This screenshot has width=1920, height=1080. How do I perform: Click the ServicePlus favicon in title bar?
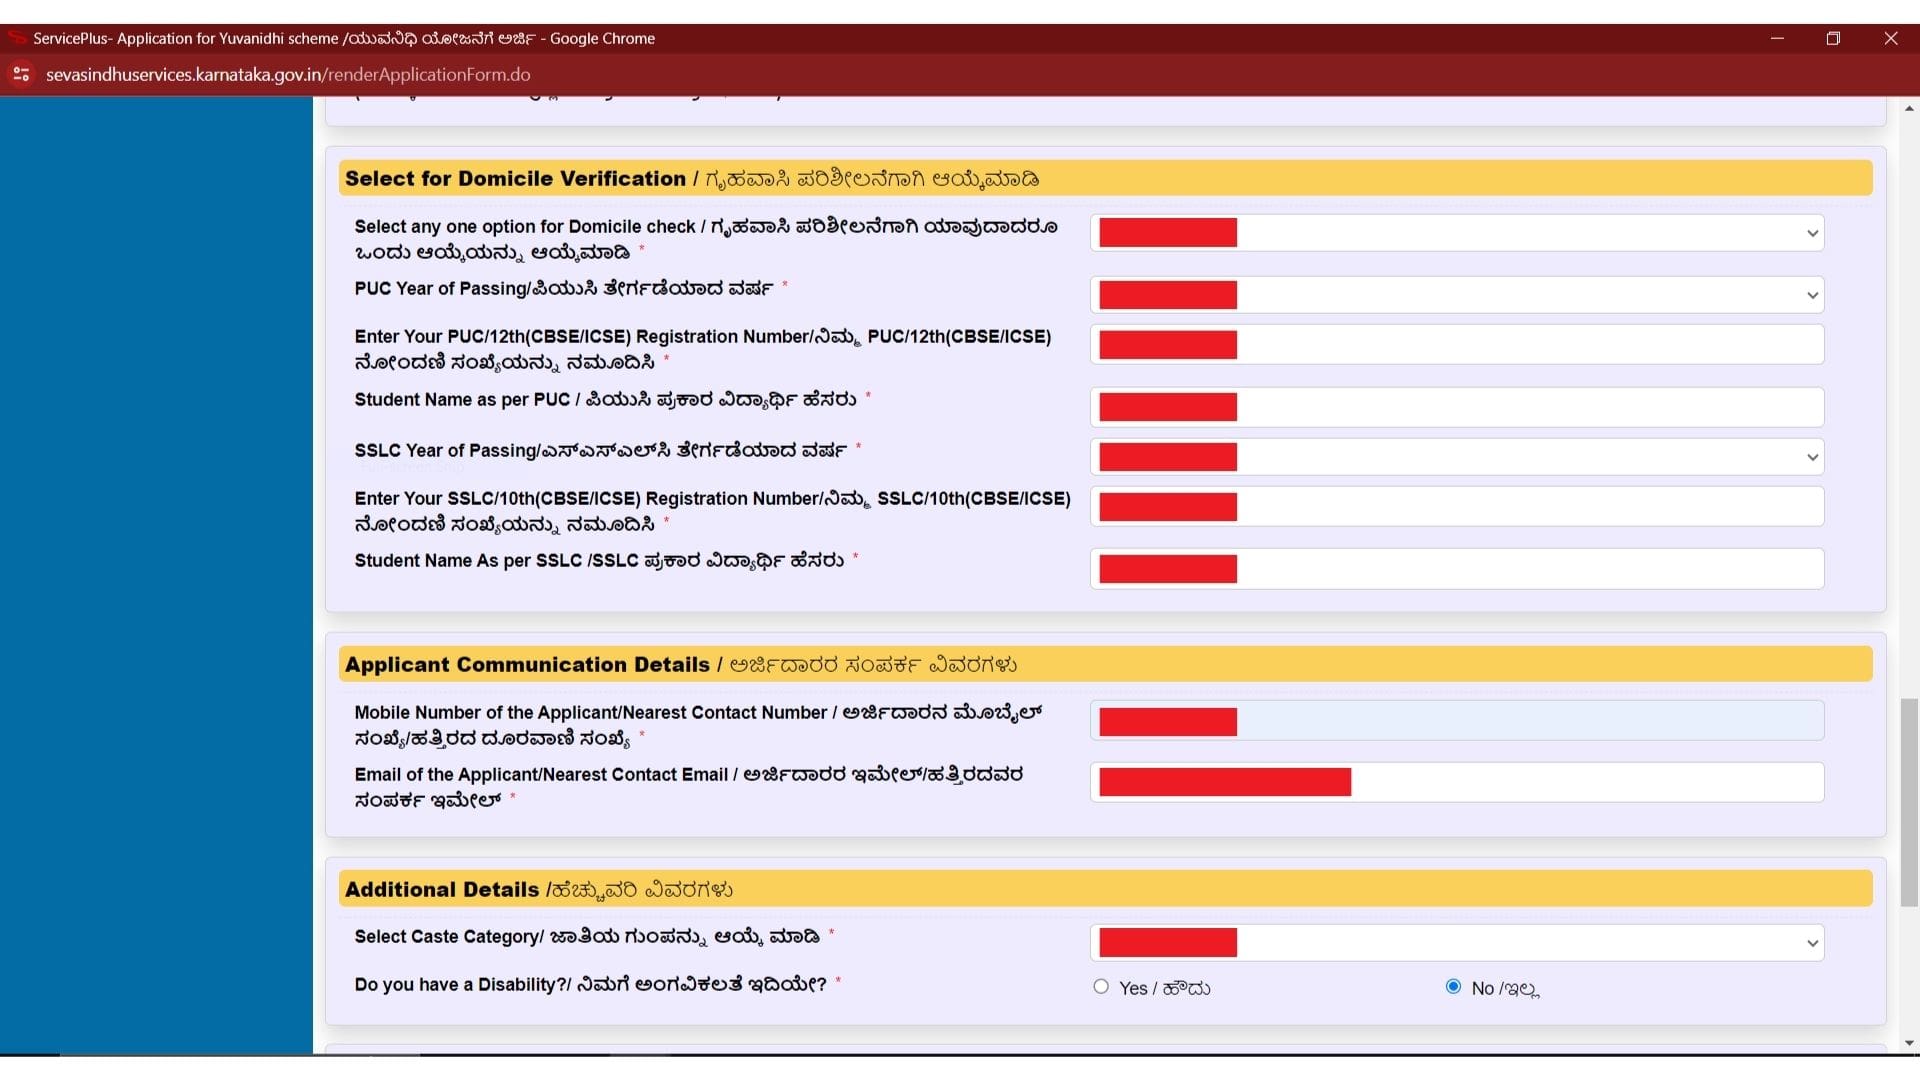coord(16,38)
